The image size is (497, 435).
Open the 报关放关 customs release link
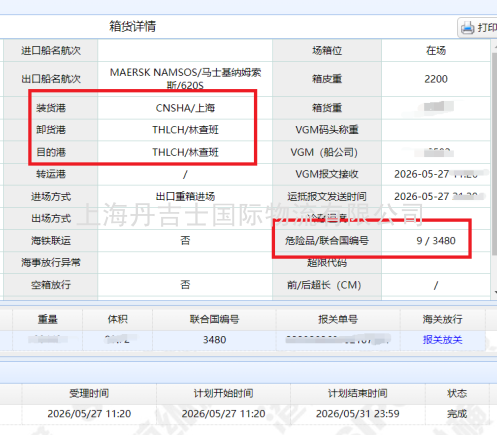[442, 340]
